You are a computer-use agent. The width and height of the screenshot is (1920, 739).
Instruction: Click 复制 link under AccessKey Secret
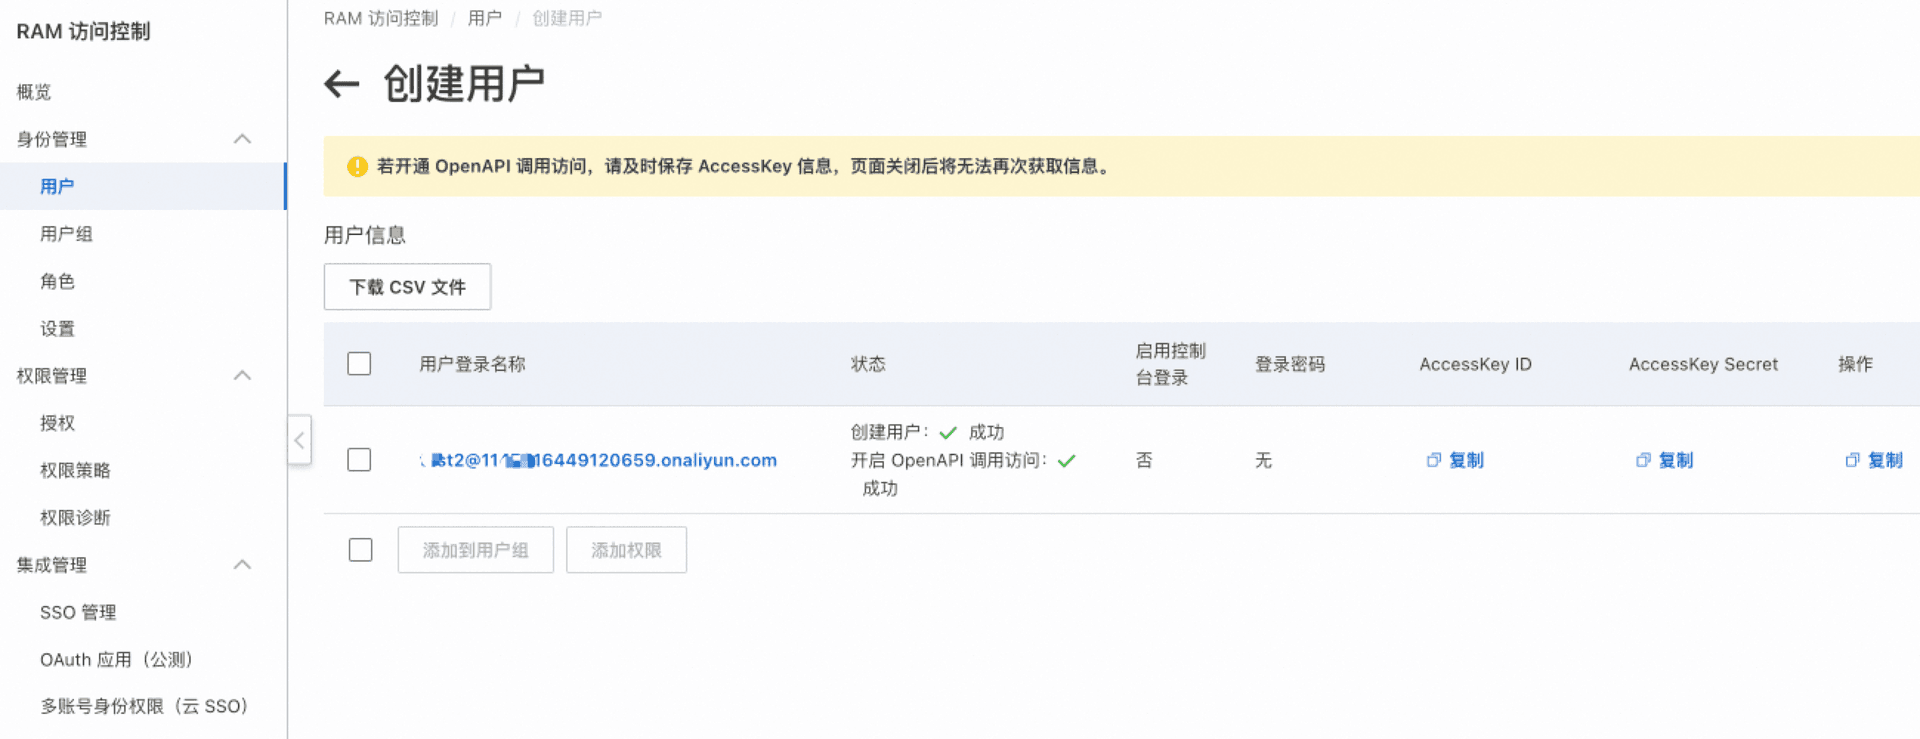tap(1676, 460)
